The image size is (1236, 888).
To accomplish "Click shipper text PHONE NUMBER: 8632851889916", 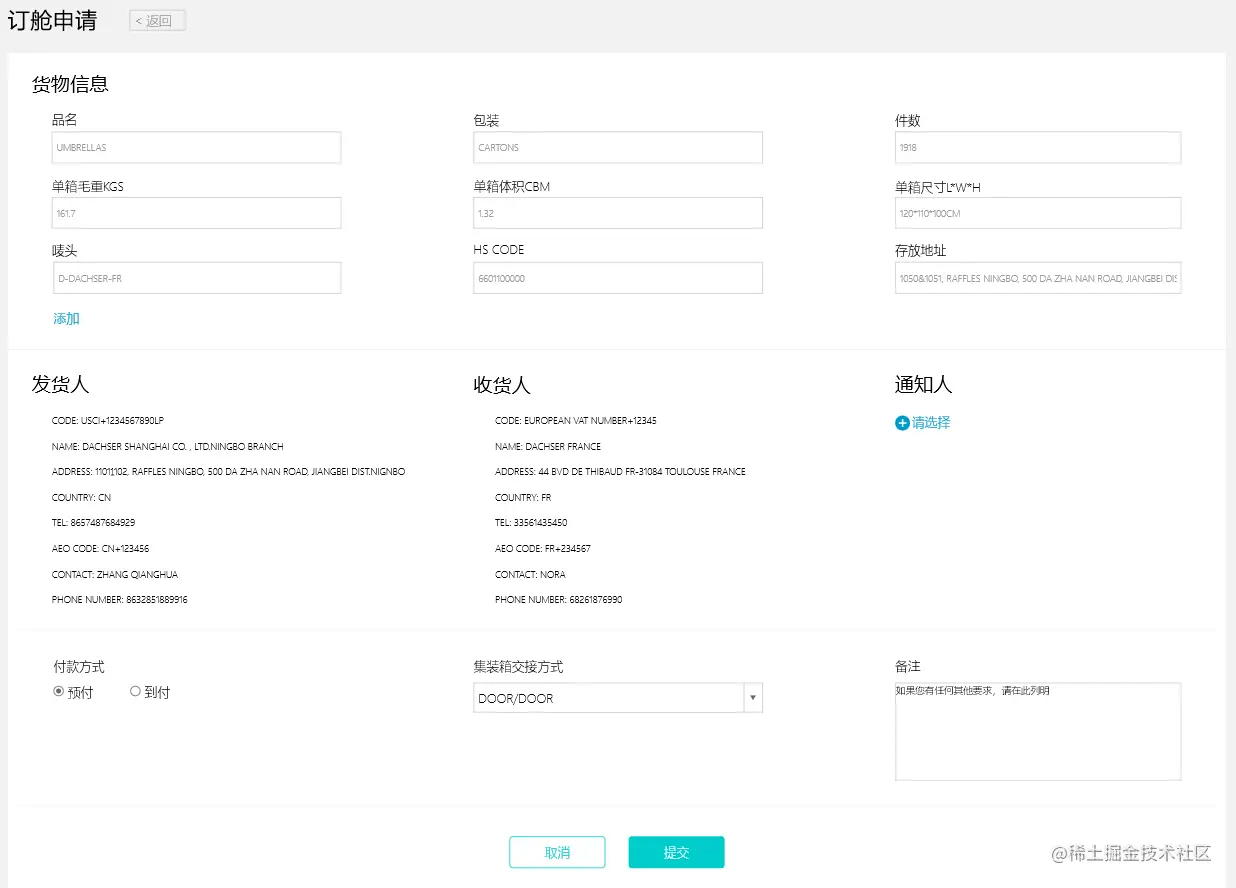I will (x=120, y=600).
